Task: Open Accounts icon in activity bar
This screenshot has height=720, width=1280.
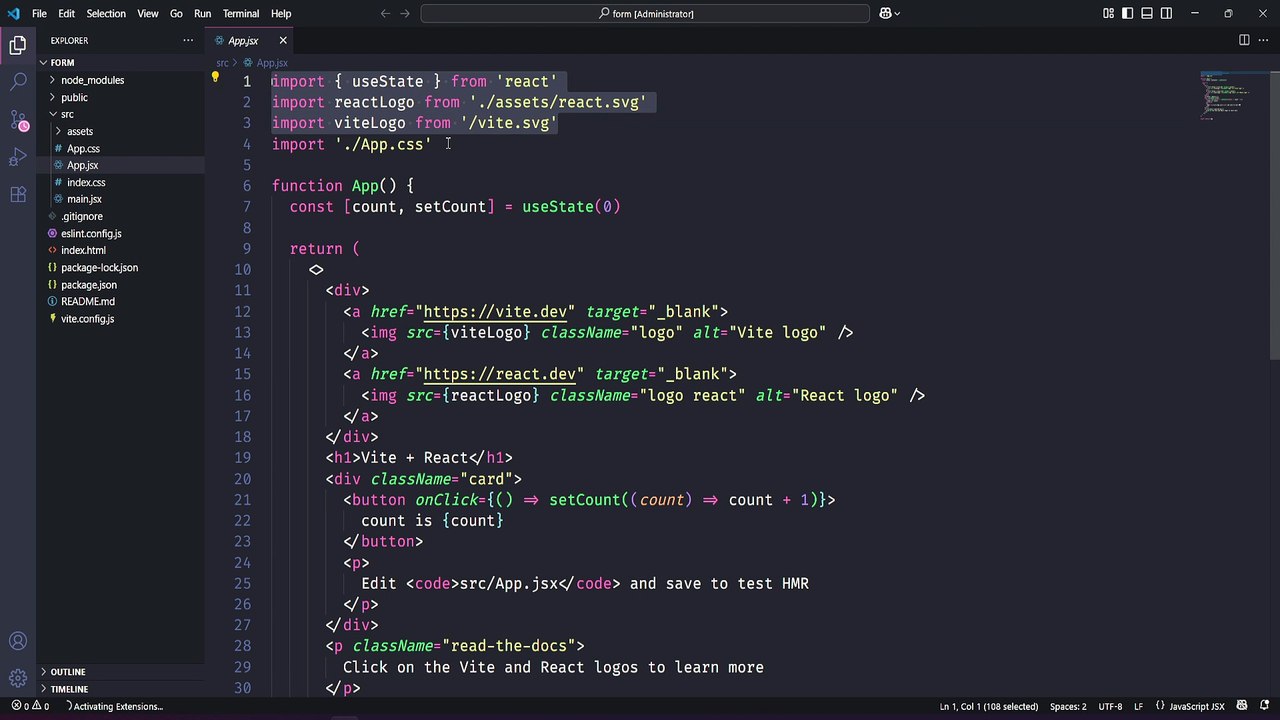Action: pos(18,642)
